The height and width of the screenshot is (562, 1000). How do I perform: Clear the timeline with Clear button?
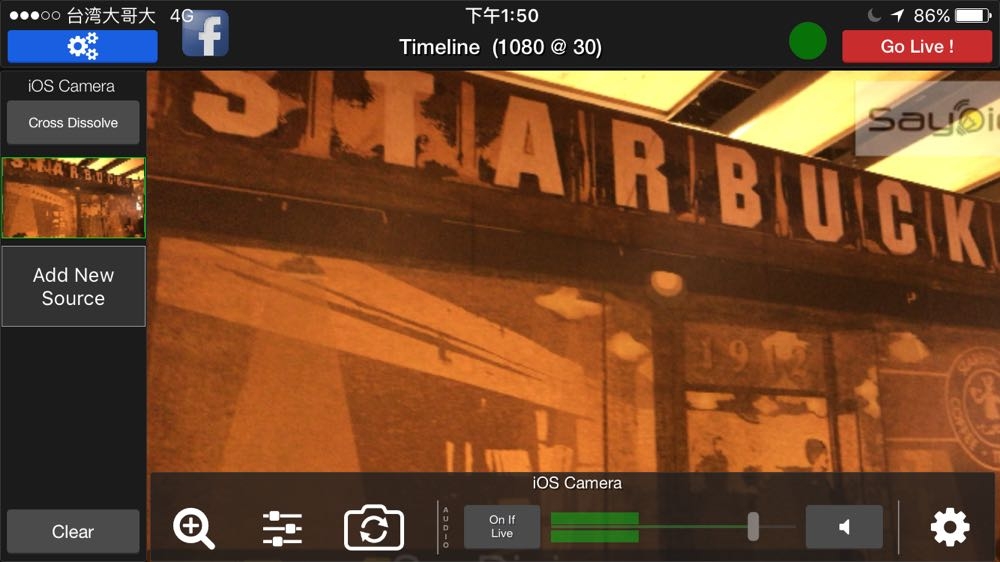(x=73, y=531)
